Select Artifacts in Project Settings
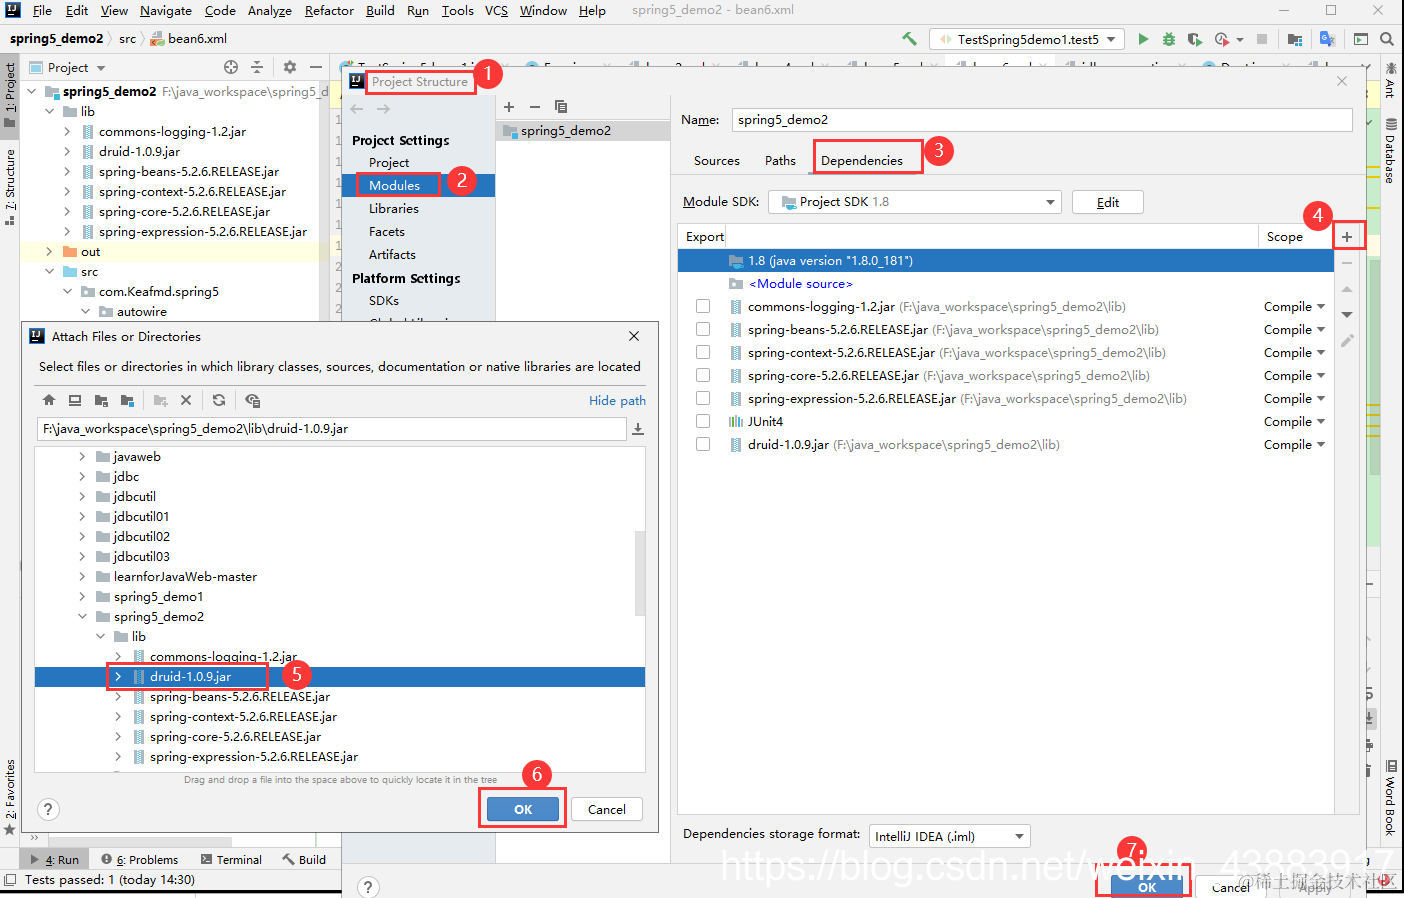Image resolution: width=1404 pixels, height=898 pixels. (392, 254)
